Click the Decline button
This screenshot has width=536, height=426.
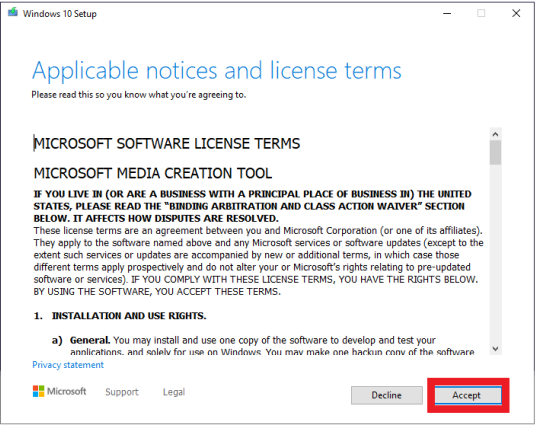pyautogui.click(x=387, y=395)
